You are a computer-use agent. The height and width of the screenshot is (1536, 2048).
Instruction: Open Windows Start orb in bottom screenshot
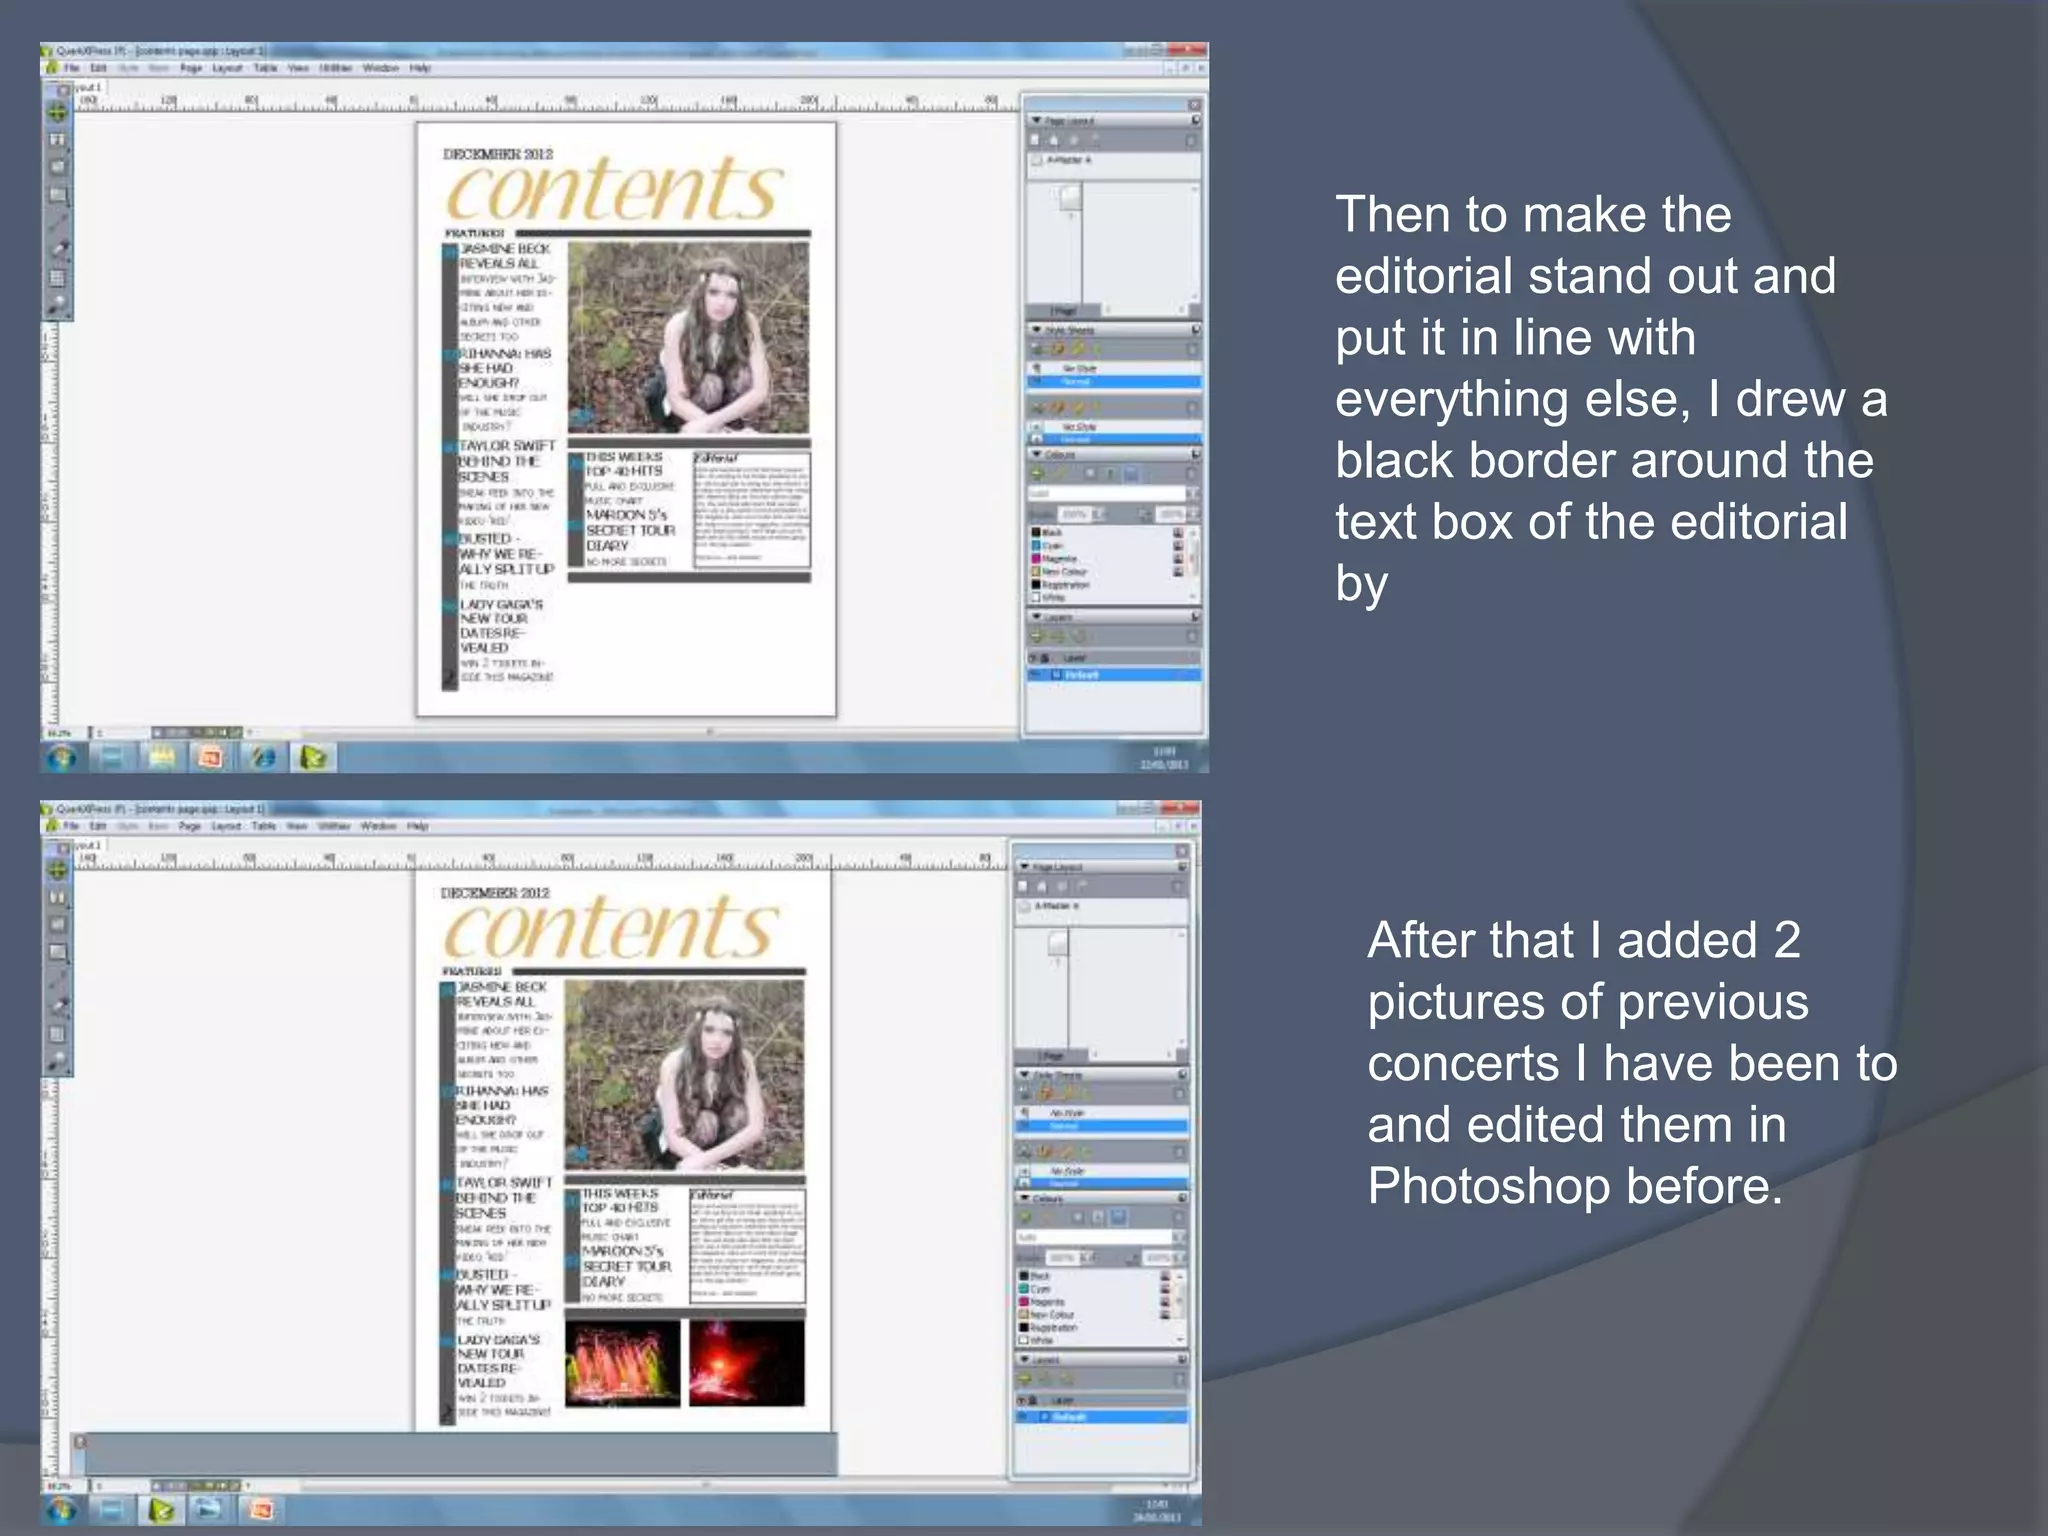pos(62,1509)
